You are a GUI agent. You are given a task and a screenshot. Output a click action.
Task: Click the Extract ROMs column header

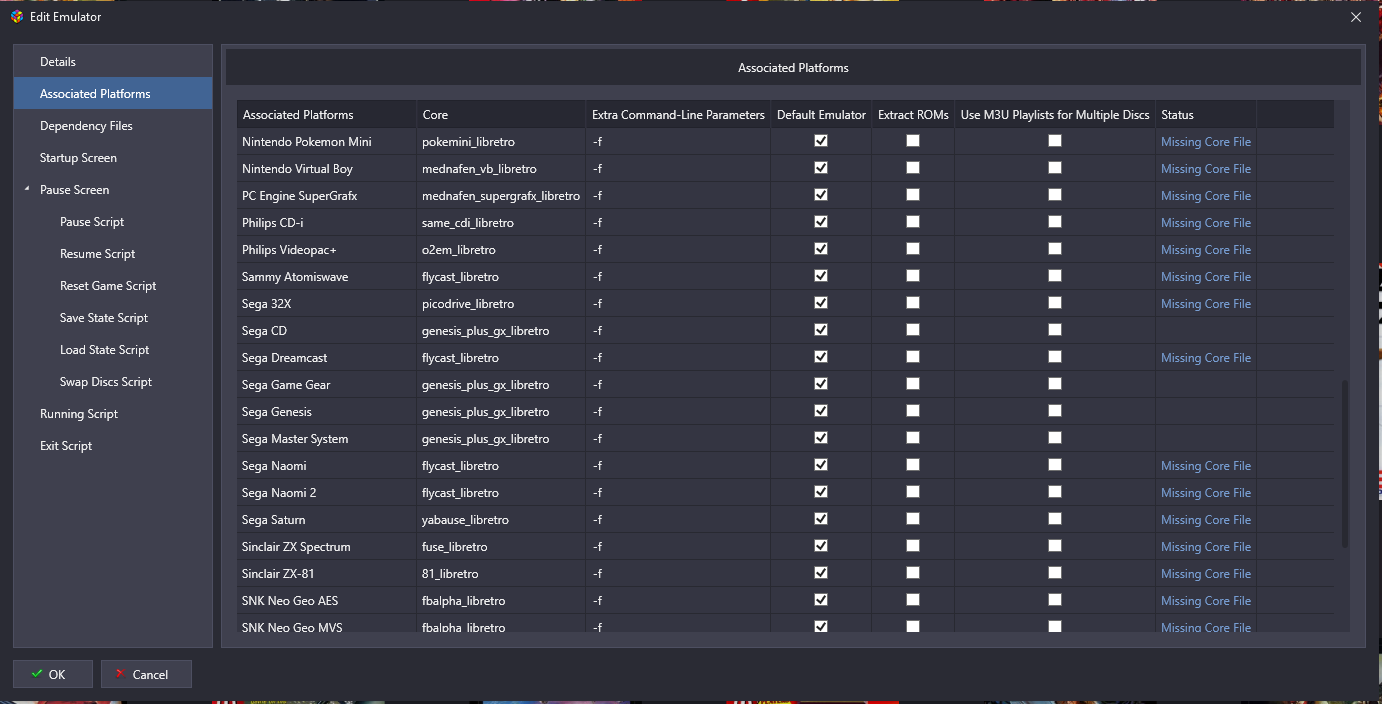coord(913,114)
